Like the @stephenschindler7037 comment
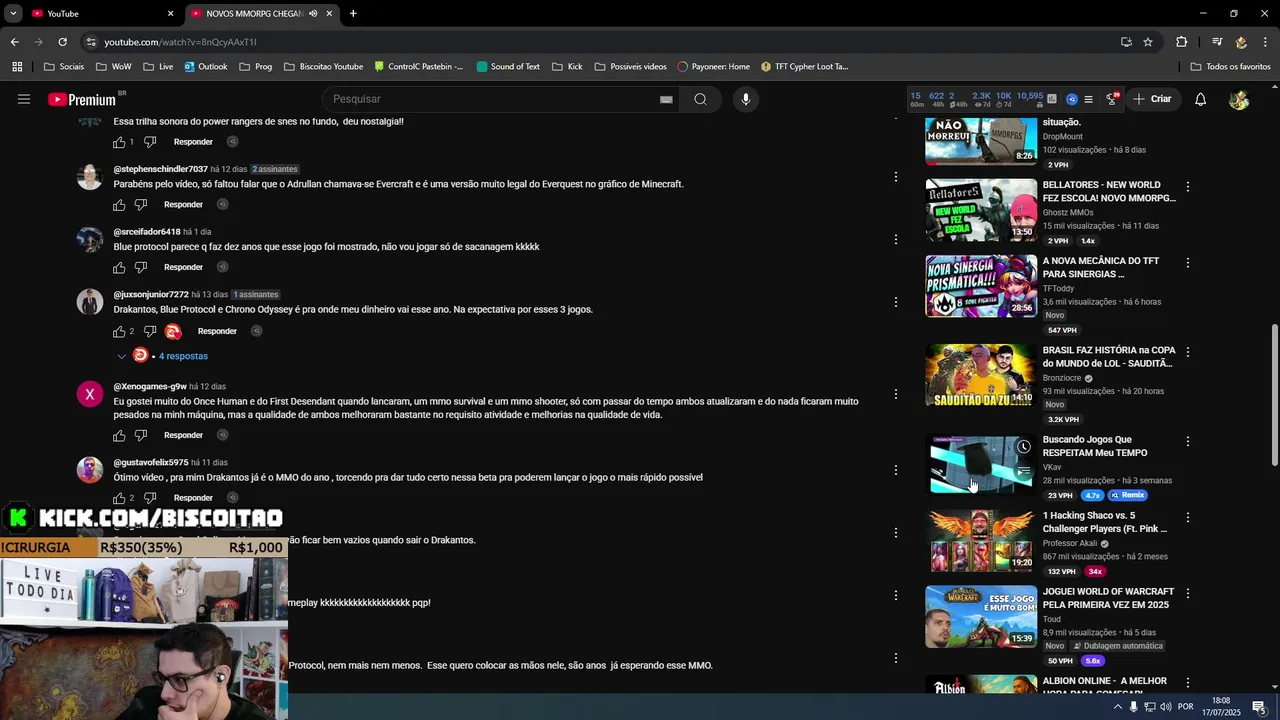The height and width of the screenshot is (720, 1280). tap(119, 205)
